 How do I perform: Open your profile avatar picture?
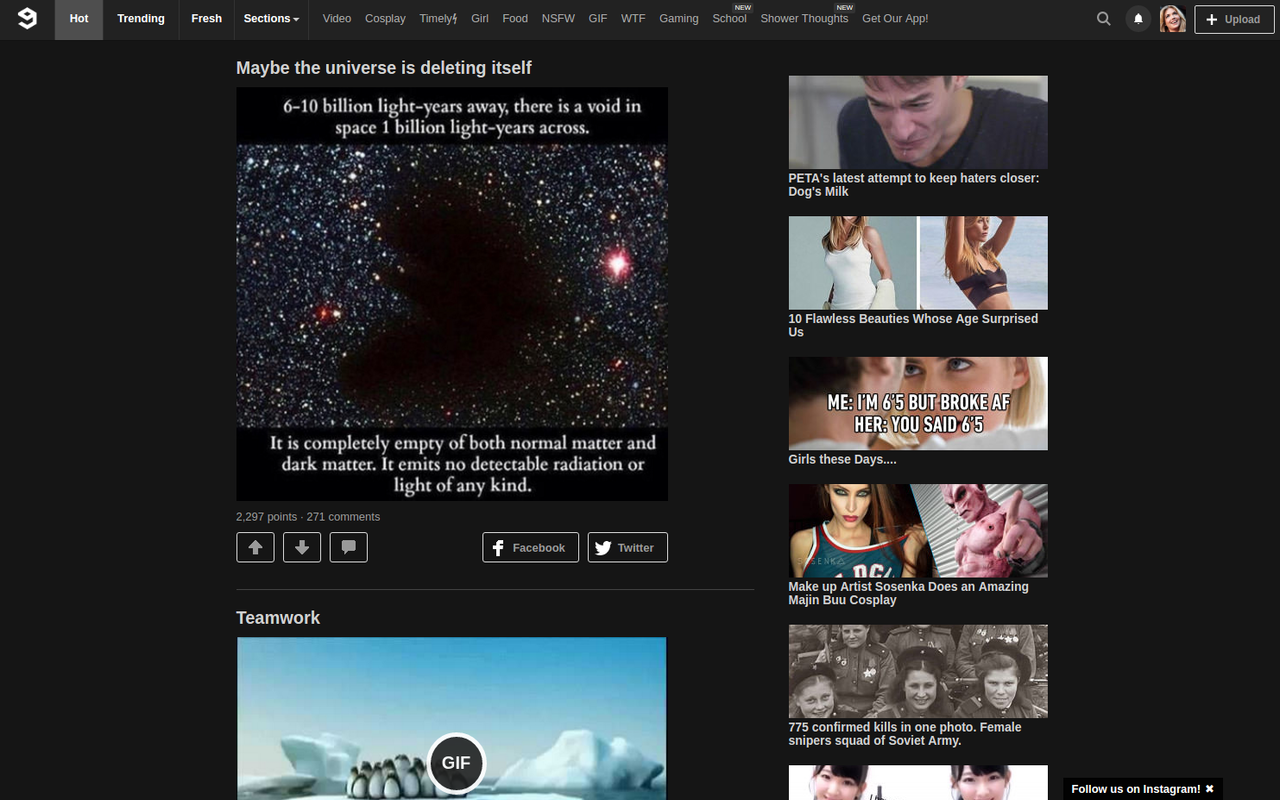point(1172,18)
